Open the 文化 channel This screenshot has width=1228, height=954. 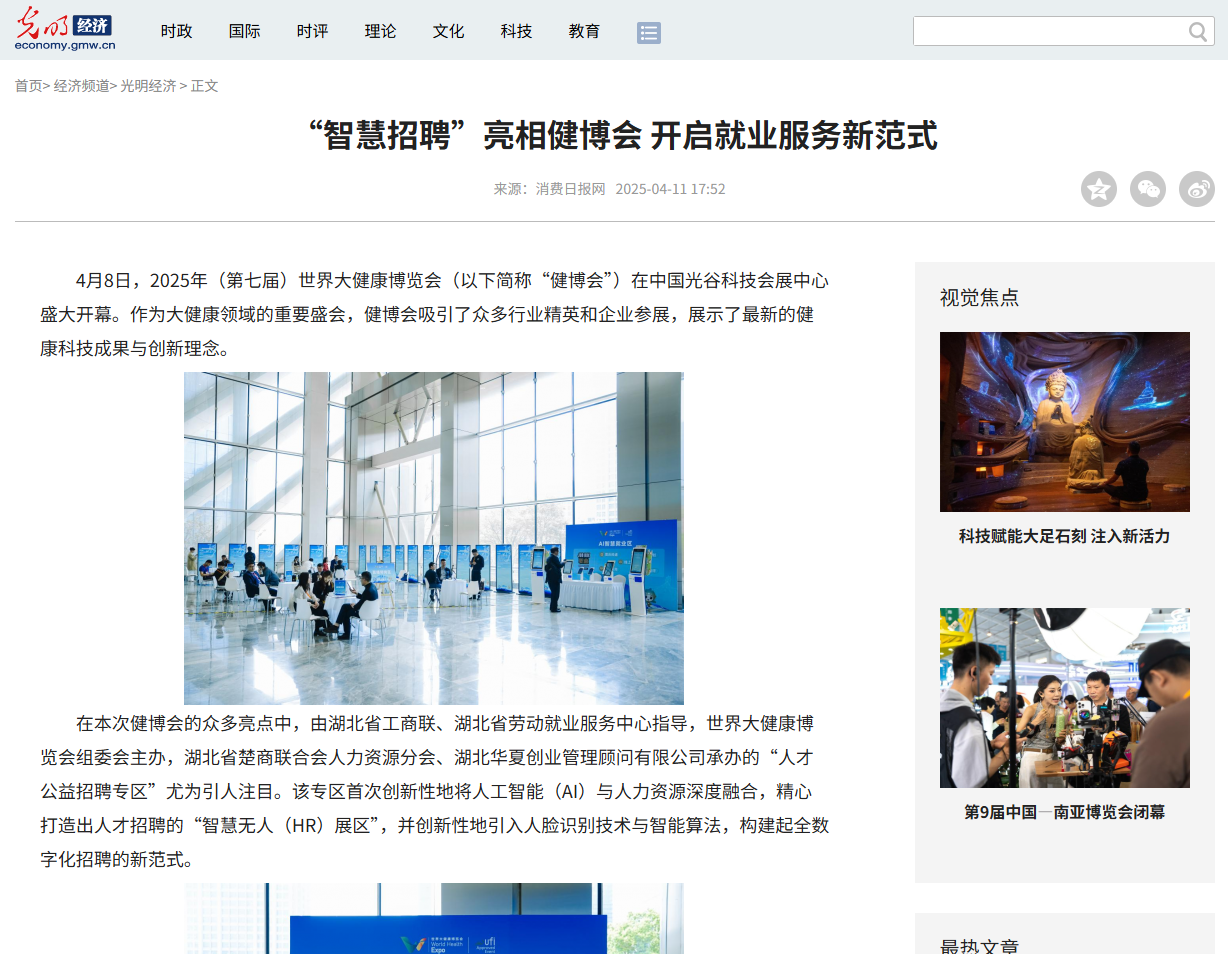449,31
